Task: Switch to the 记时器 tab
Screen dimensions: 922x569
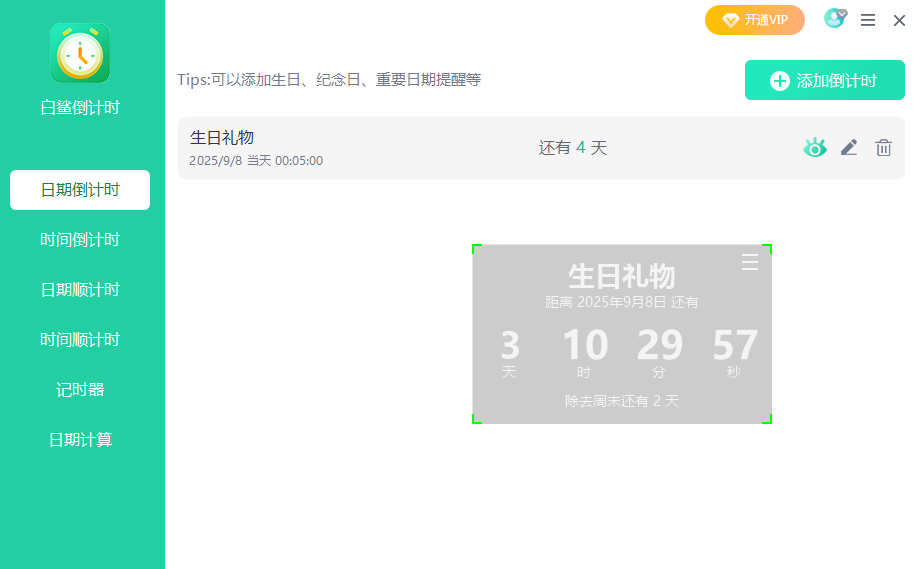Action: tap(80, 390)
